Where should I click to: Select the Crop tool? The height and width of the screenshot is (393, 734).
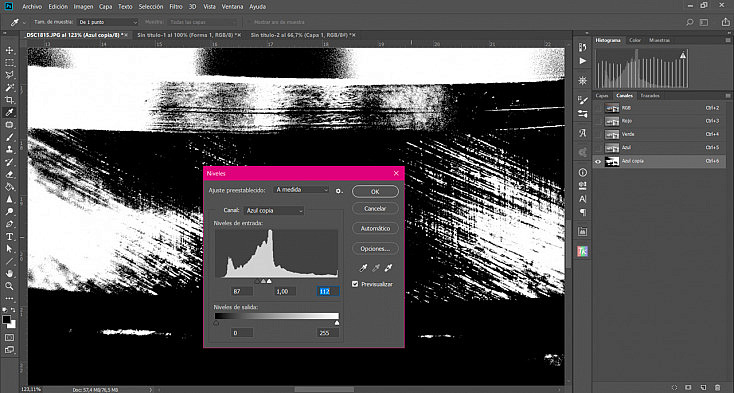point(9,100)
